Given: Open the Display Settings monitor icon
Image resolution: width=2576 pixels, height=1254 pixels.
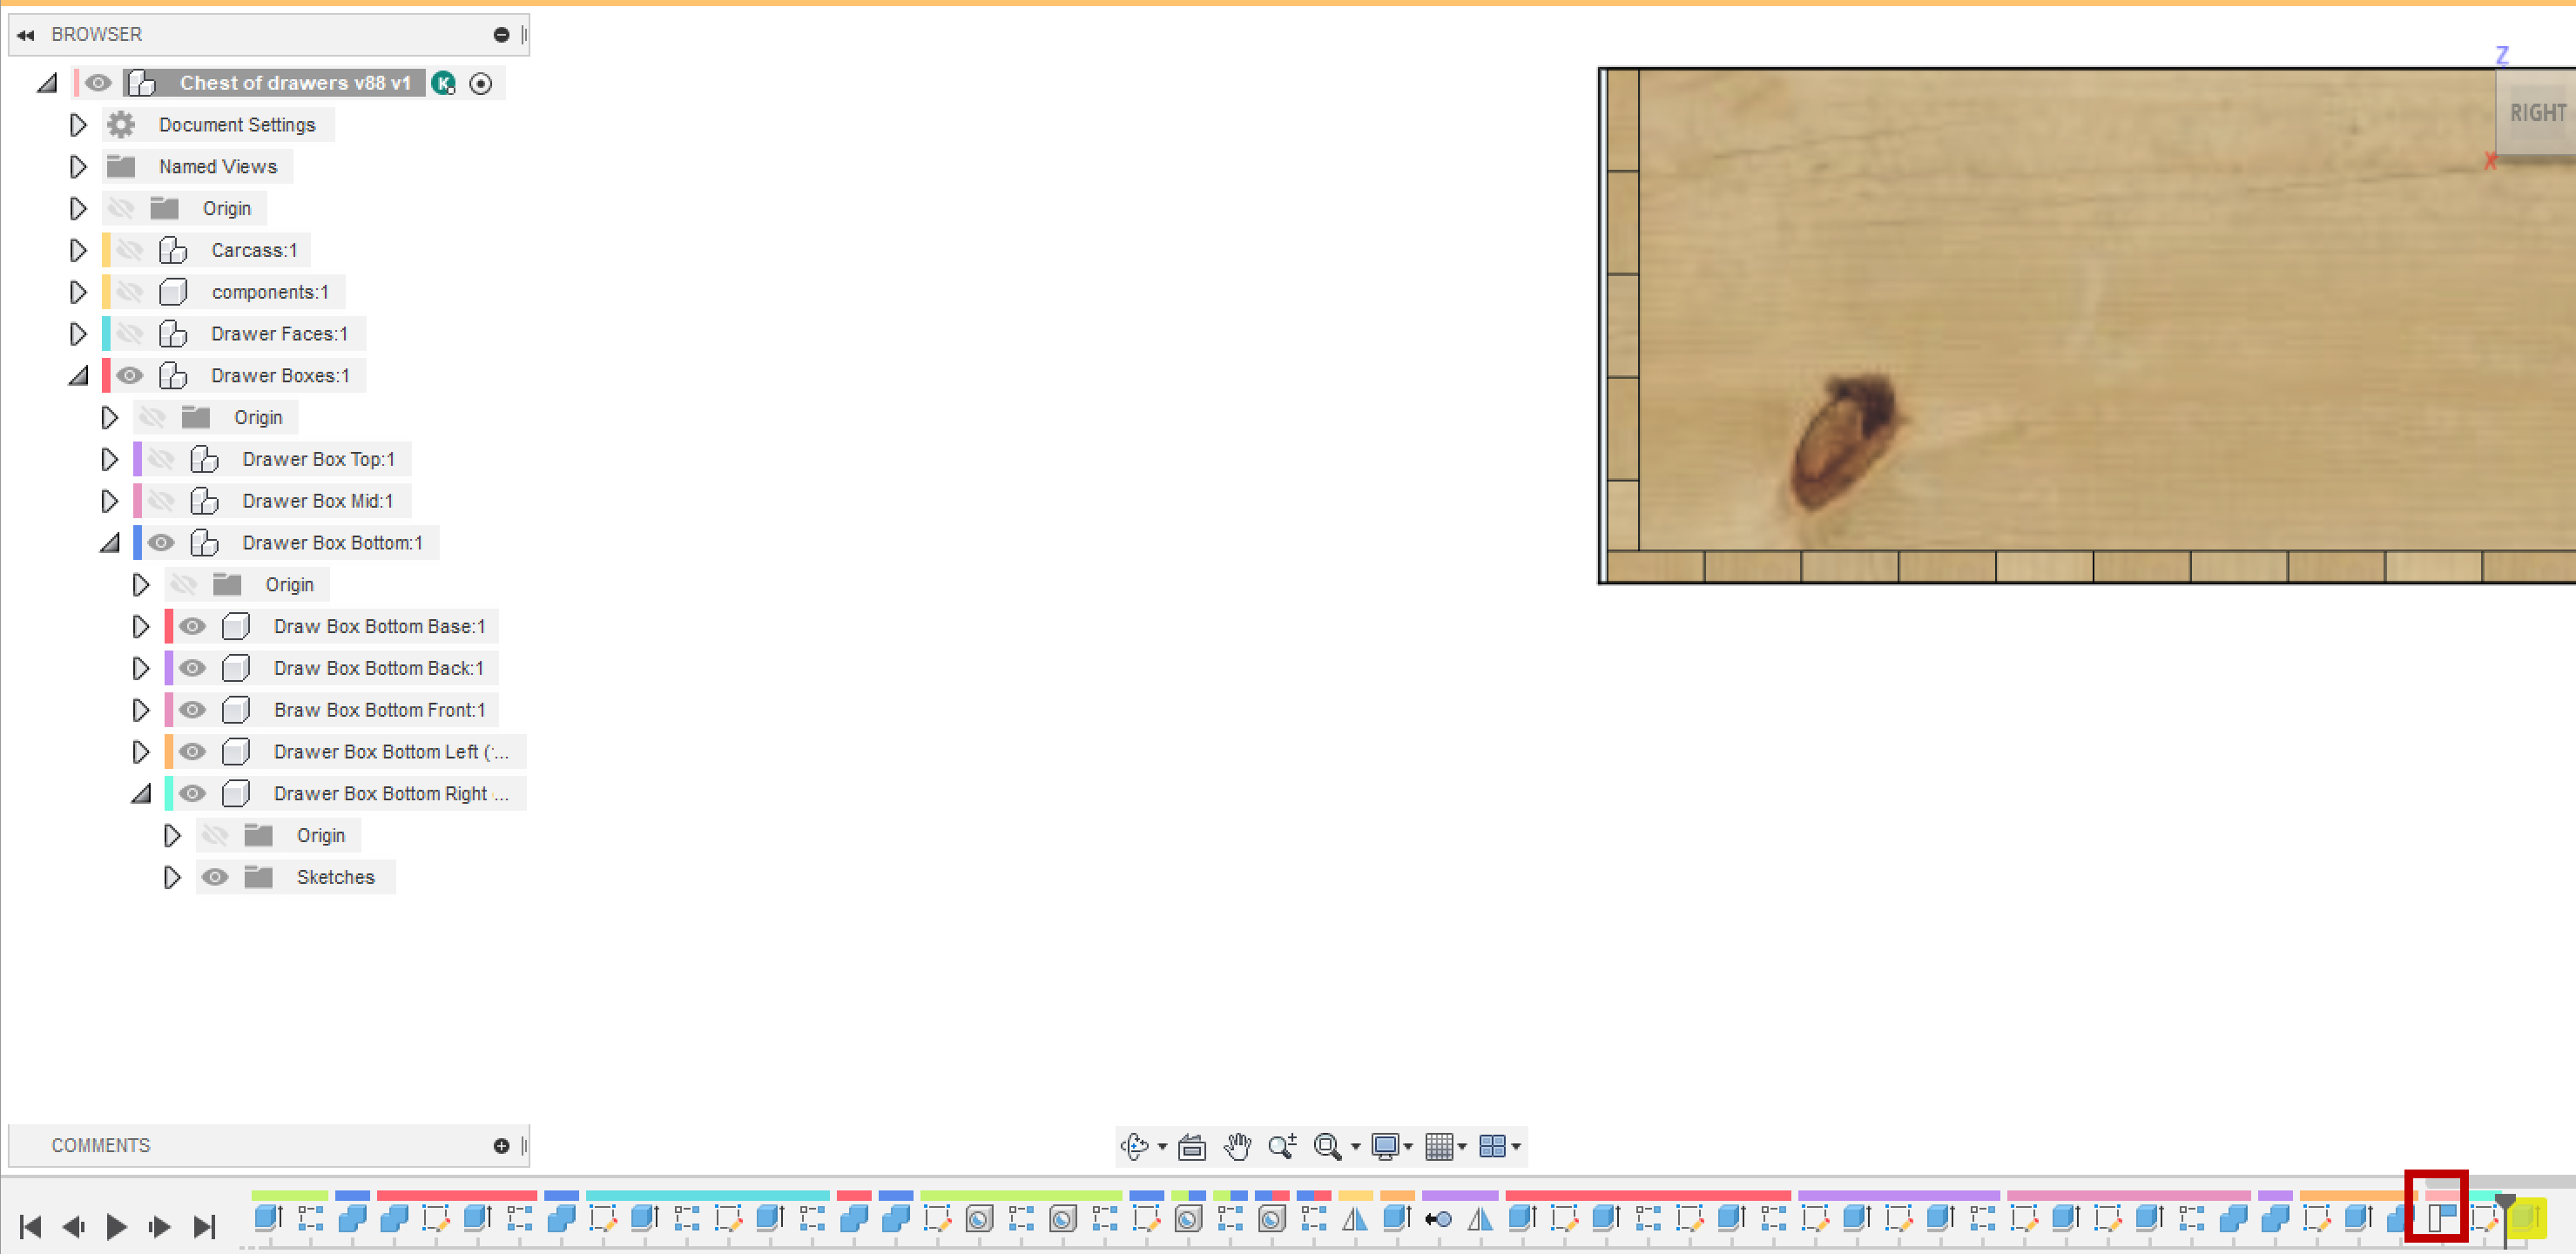Looking at the screenshot, I should [1385, 1146].
